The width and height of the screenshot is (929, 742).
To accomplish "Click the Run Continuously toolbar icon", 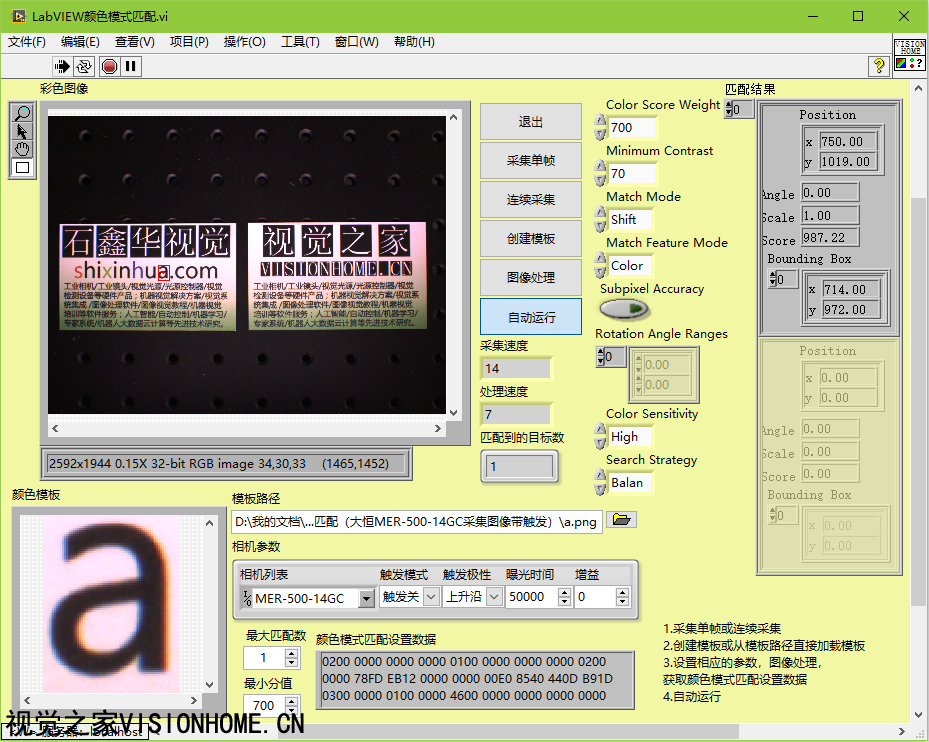I will tap(84, 66).
